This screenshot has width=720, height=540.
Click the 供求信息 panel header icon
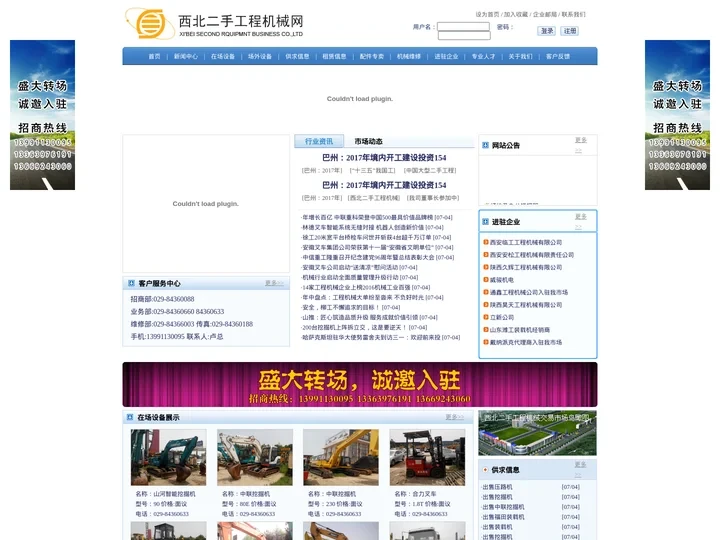[x=485, y=469]
